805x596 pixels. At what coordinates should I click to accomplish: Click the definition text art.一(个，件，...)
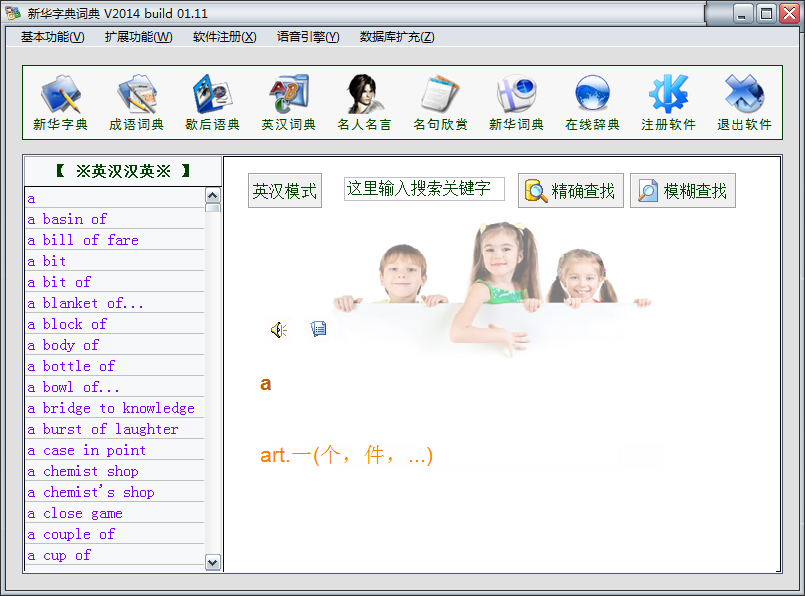pos(347,455)
